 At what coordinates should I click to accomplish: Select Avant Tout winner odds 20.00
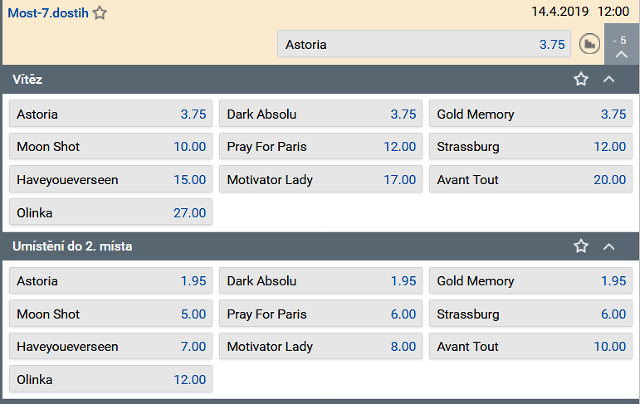(x=531, y=179)
